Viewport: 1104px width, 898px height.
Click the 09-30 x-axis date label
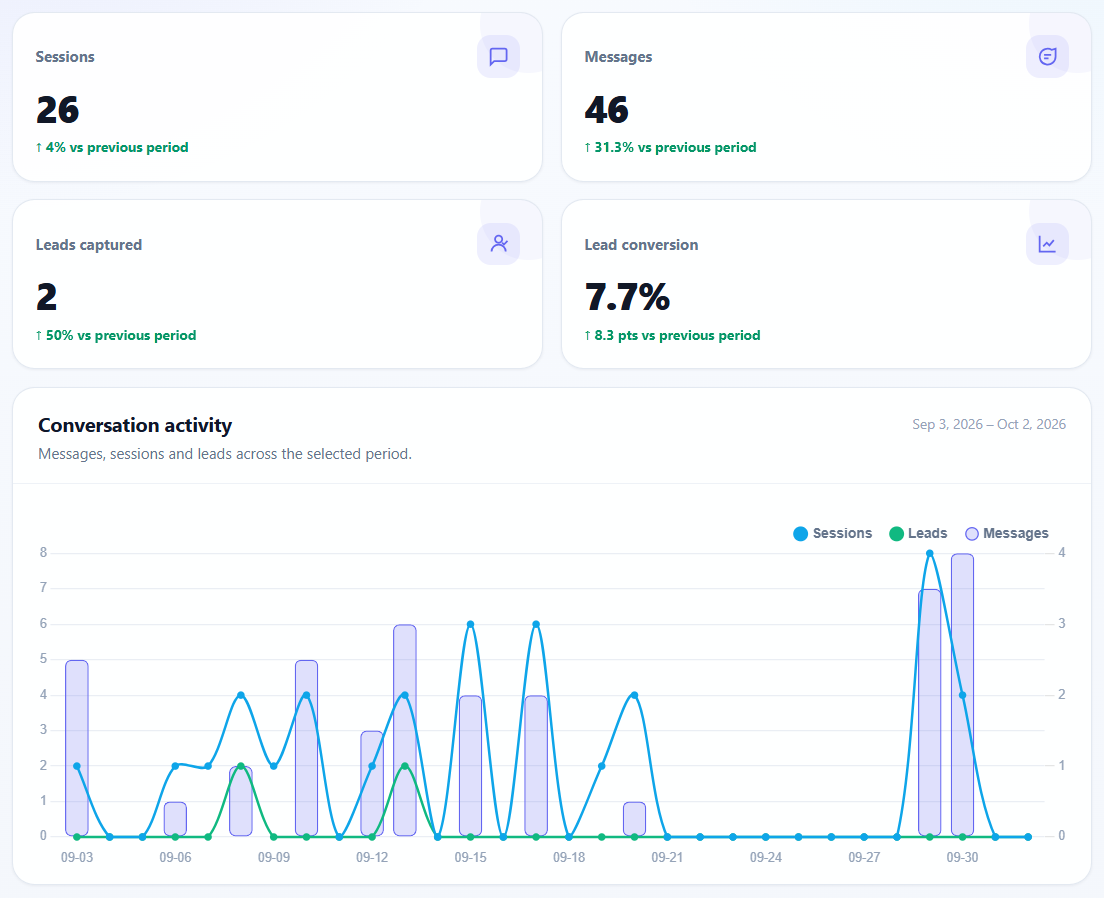[x=962, y=857]
